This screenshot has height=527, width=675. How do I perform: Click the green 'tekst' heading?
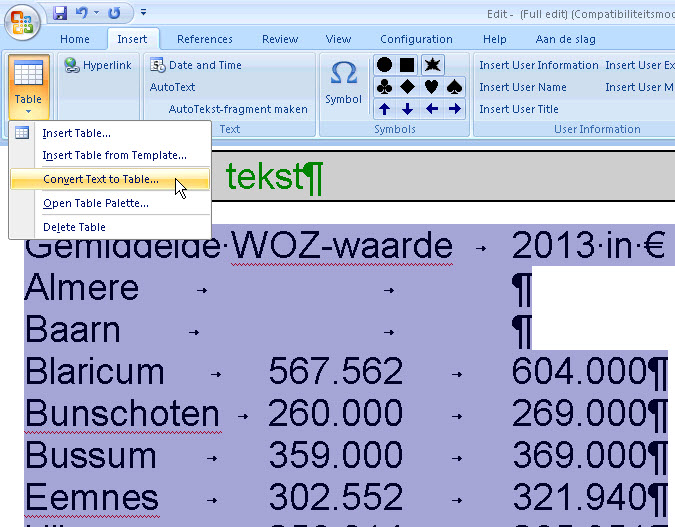point(264,177)
